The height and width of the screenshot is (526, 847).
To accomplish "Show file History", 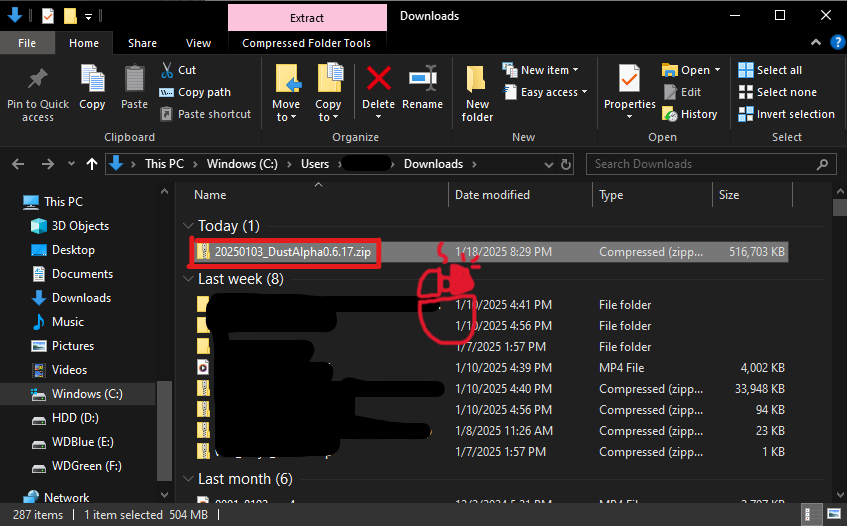I will pyautogui.click(x=690, y=114).
